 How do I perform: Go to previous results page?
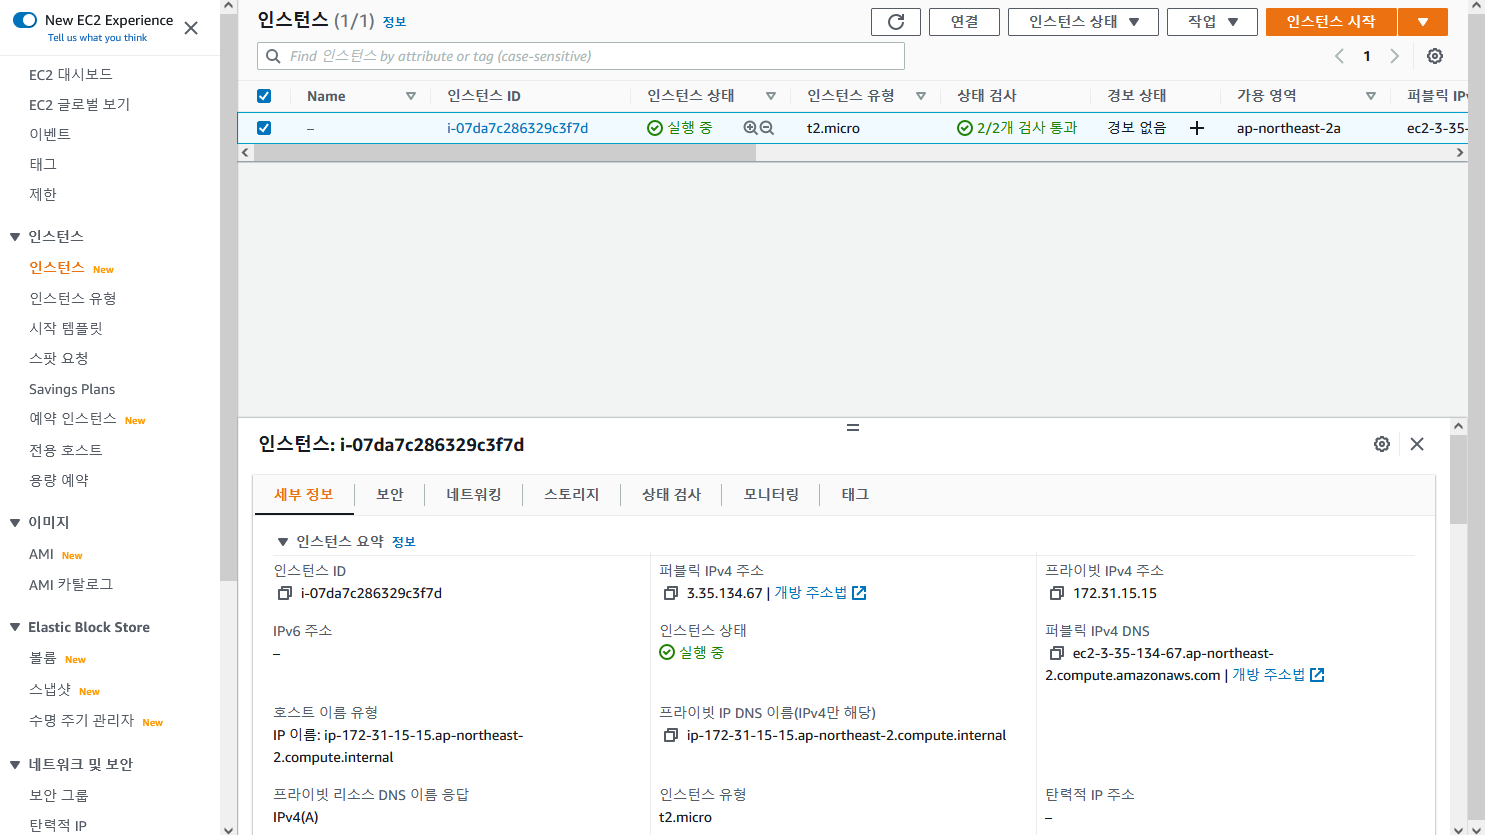[x=1339, y=56]
